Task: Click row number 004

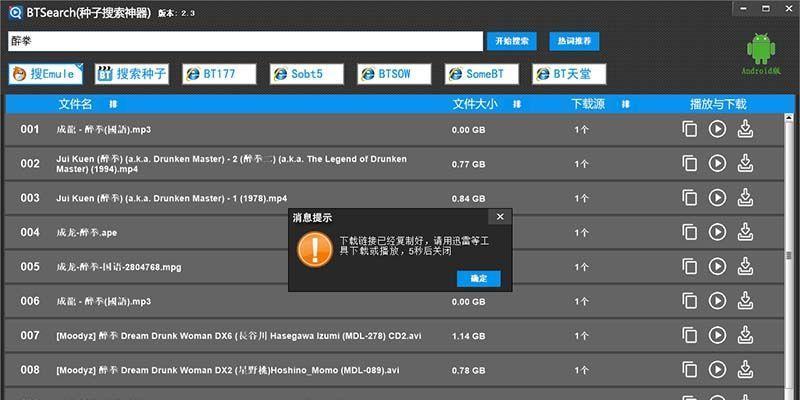Action: coord(30,232)
